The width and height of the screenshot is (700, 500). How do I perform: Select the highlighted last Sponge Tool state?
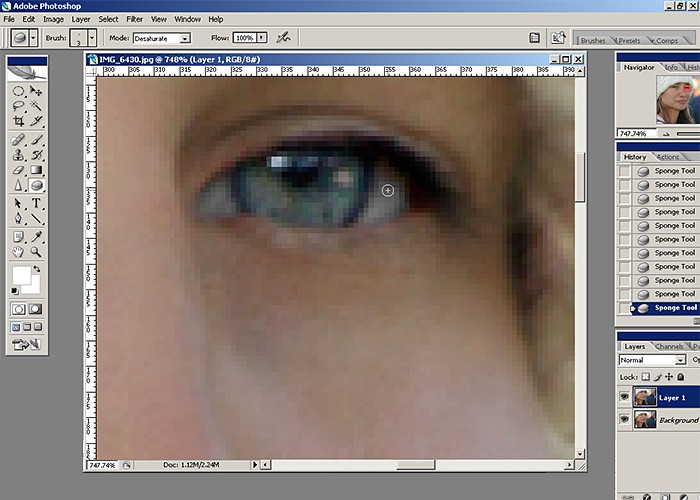(x=664, y=308)
